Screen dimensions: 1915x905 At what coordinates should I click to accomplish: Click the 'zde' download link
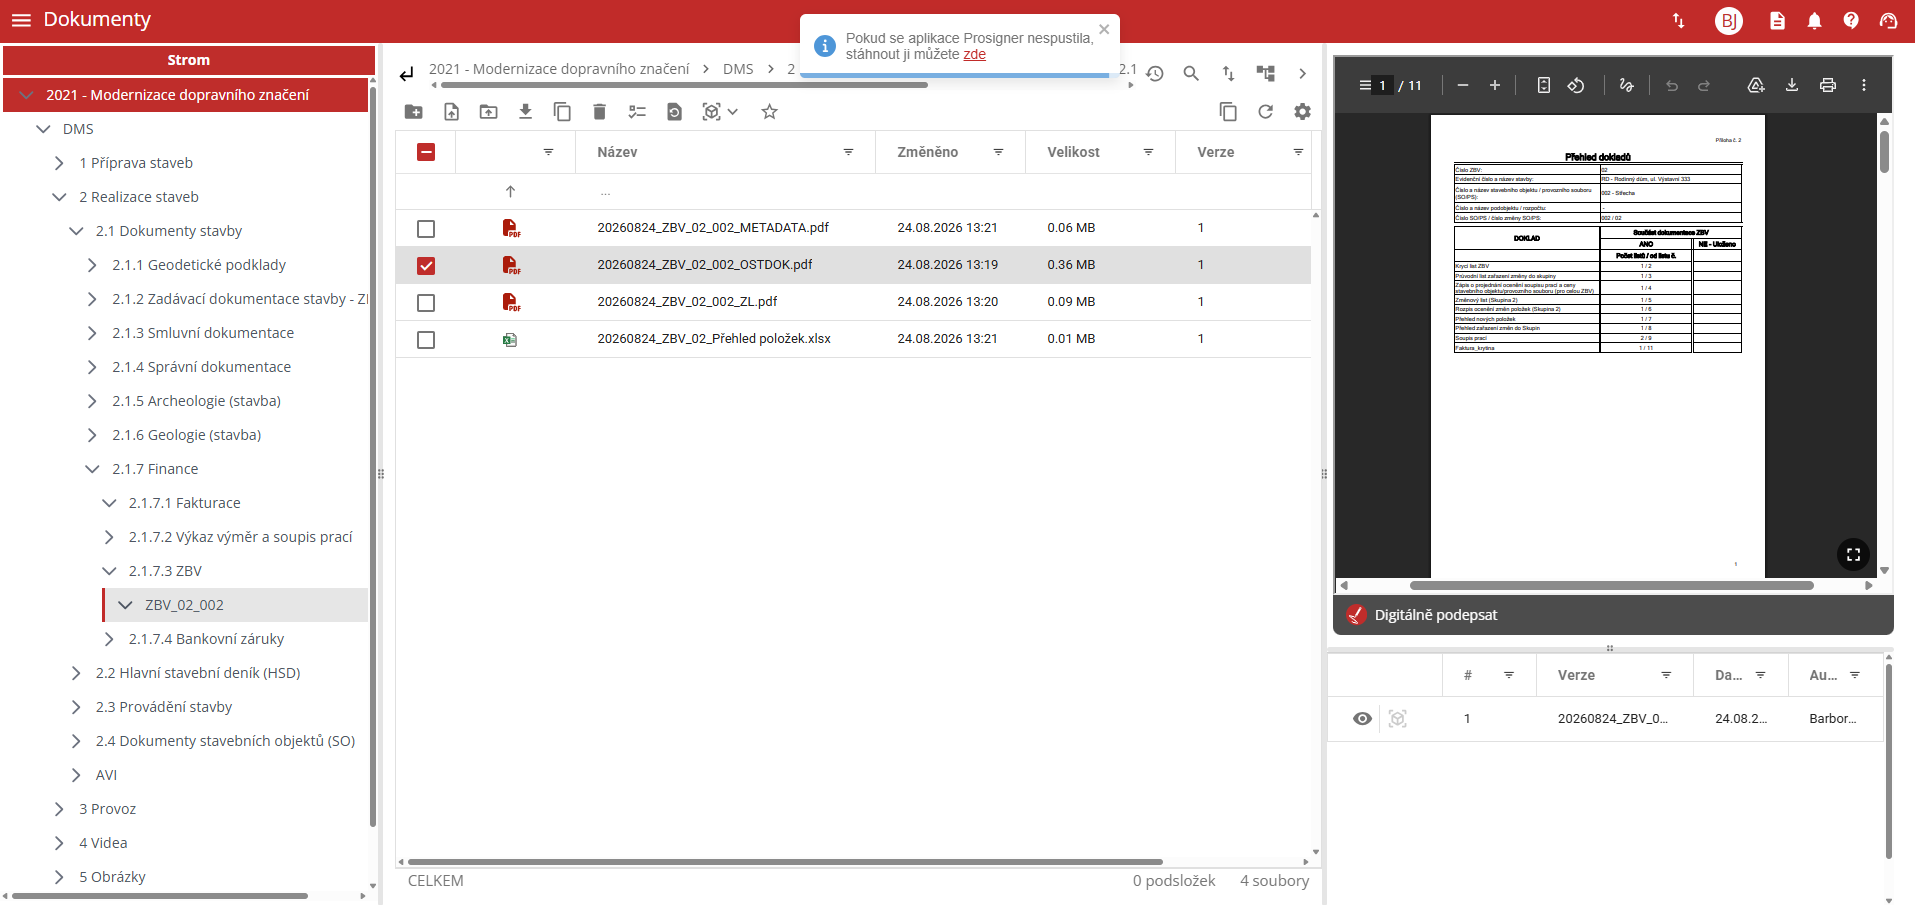[975, 55]
